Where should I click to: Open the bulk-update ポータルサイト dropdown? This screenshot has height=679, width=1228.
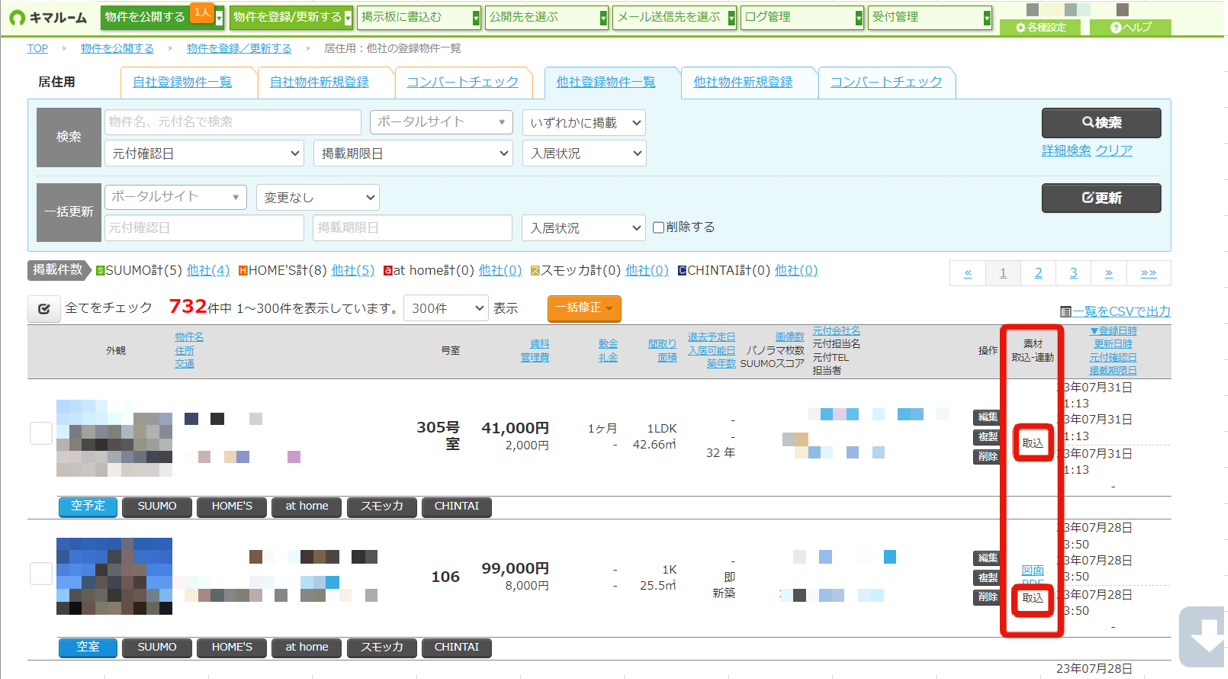tap(175, 197)
